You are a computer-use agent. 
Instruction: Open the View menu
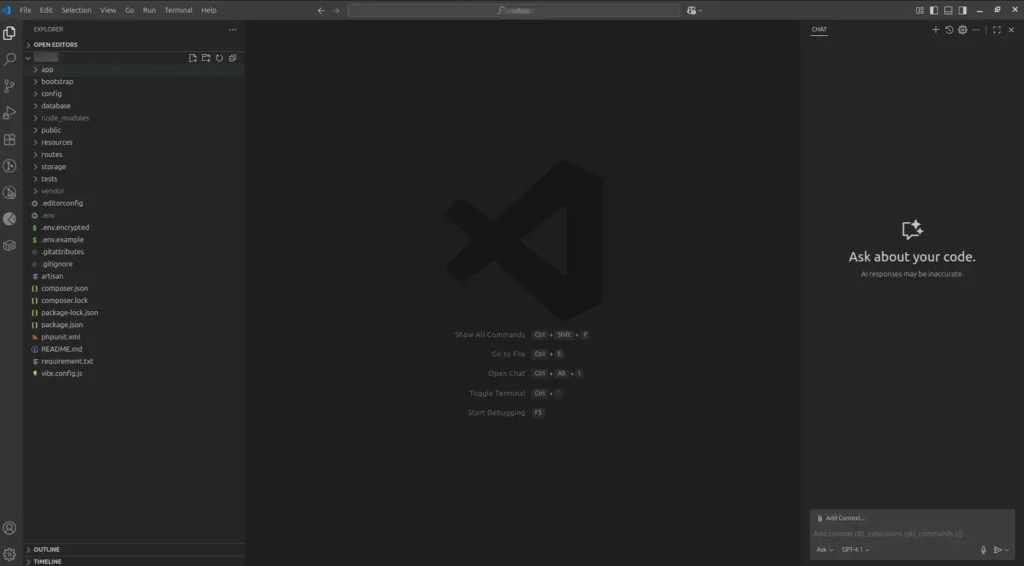[108, 10]
